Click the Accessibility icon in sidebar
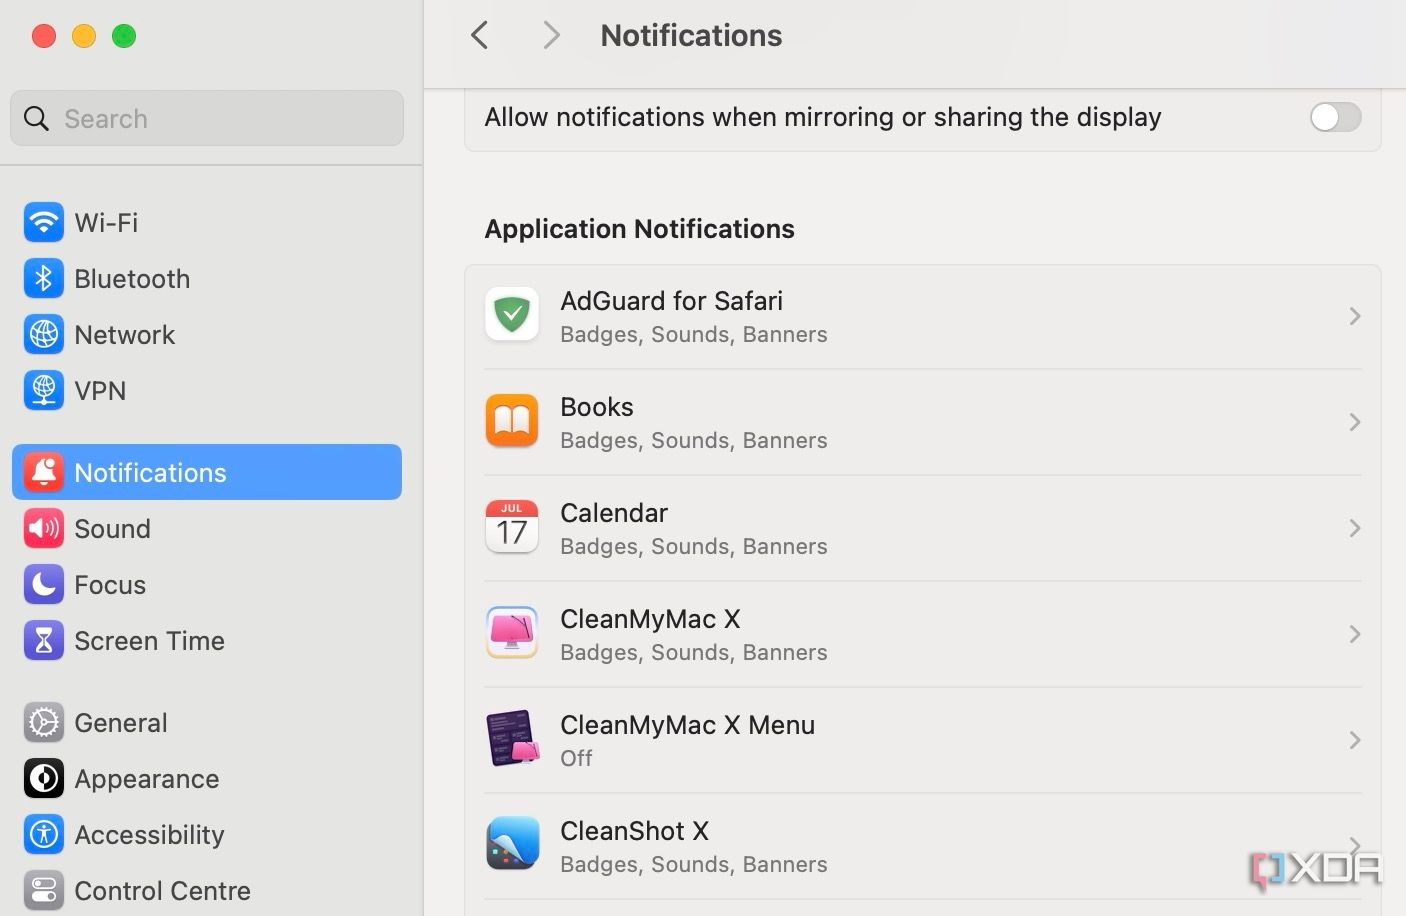1406x916 pixels. [x=43, y=834]
